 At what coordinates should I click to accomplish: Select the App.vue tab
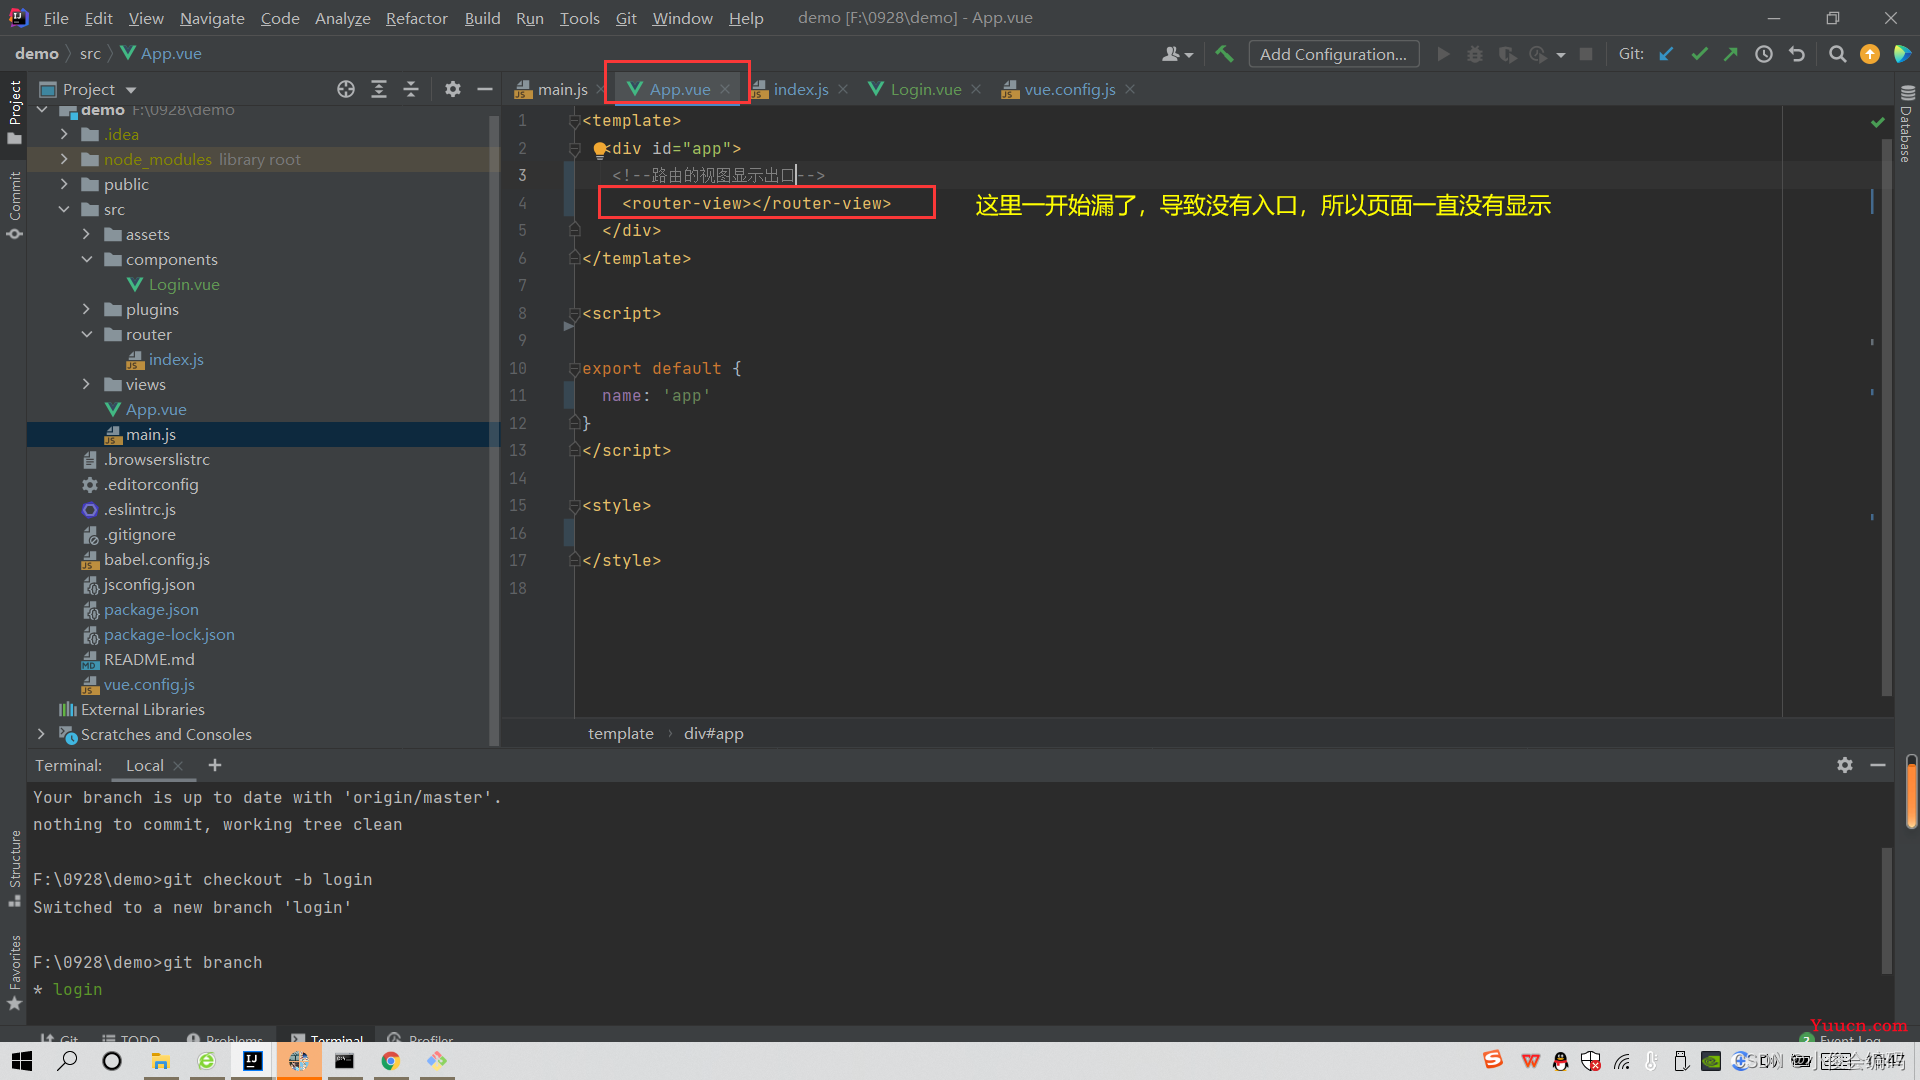tap(673, 88)
